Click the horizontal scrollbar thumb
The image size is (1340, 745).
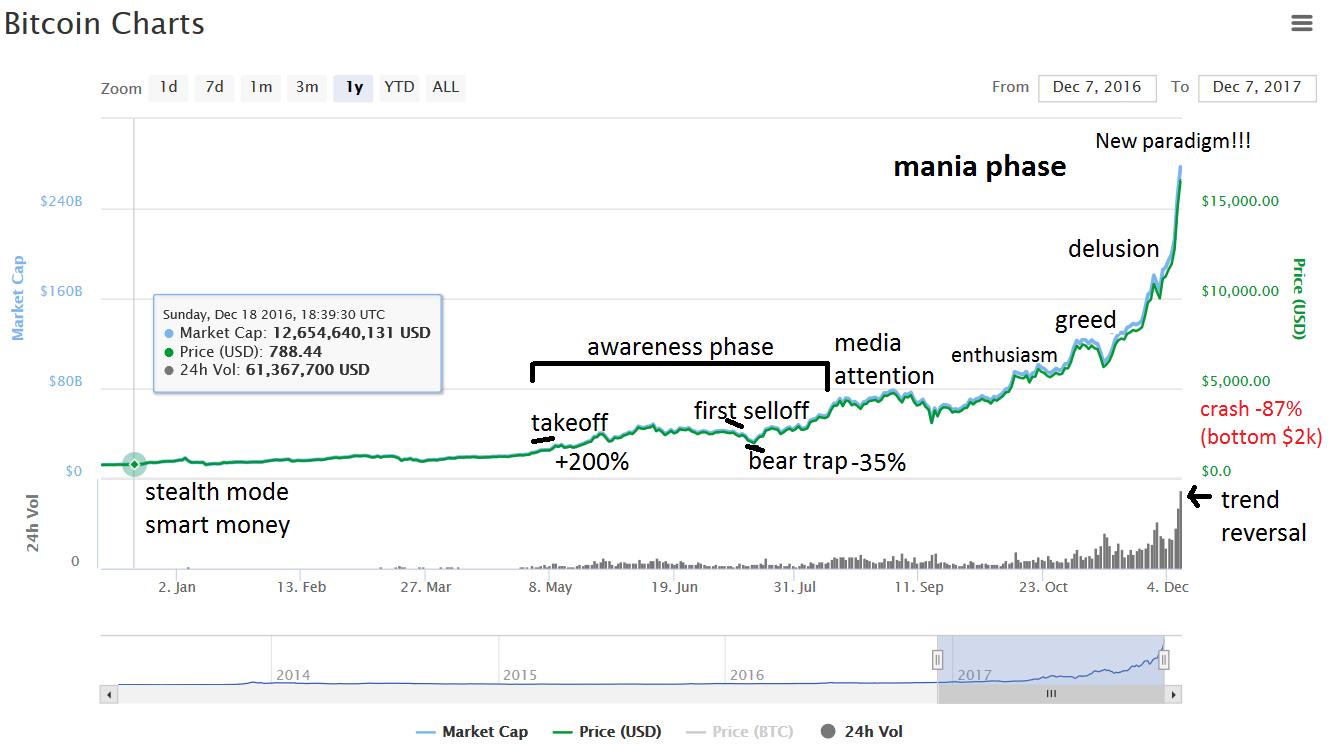1051,694
